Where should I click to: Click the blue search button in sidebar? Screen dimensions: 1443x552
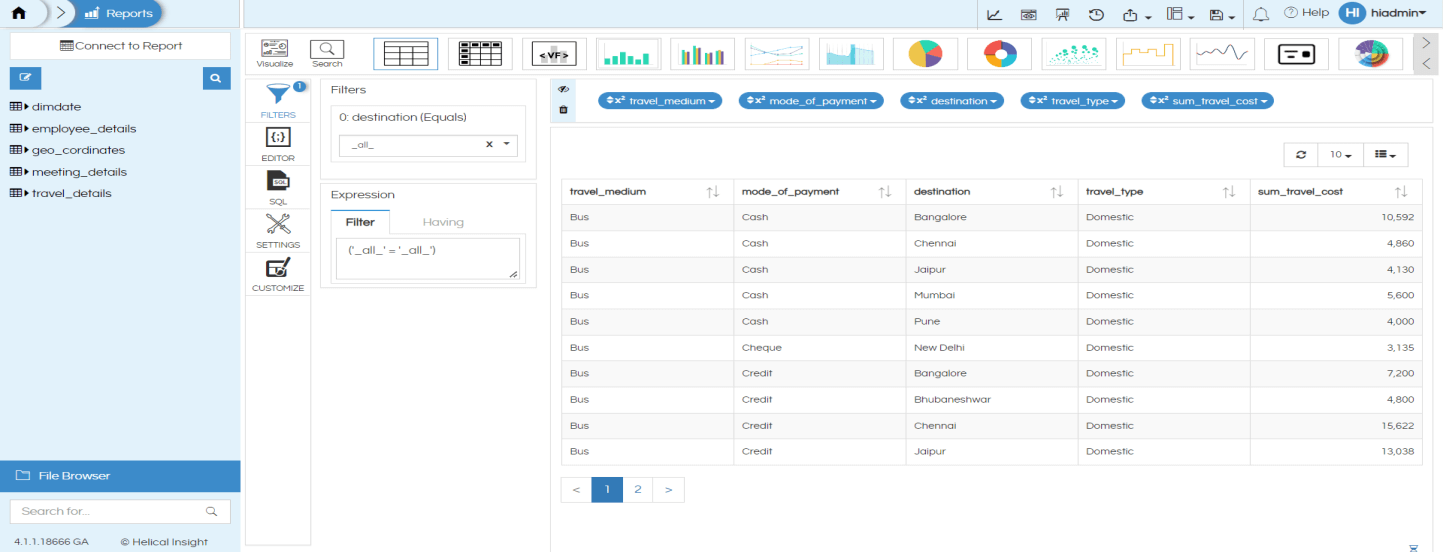click(x=216, y=77)
